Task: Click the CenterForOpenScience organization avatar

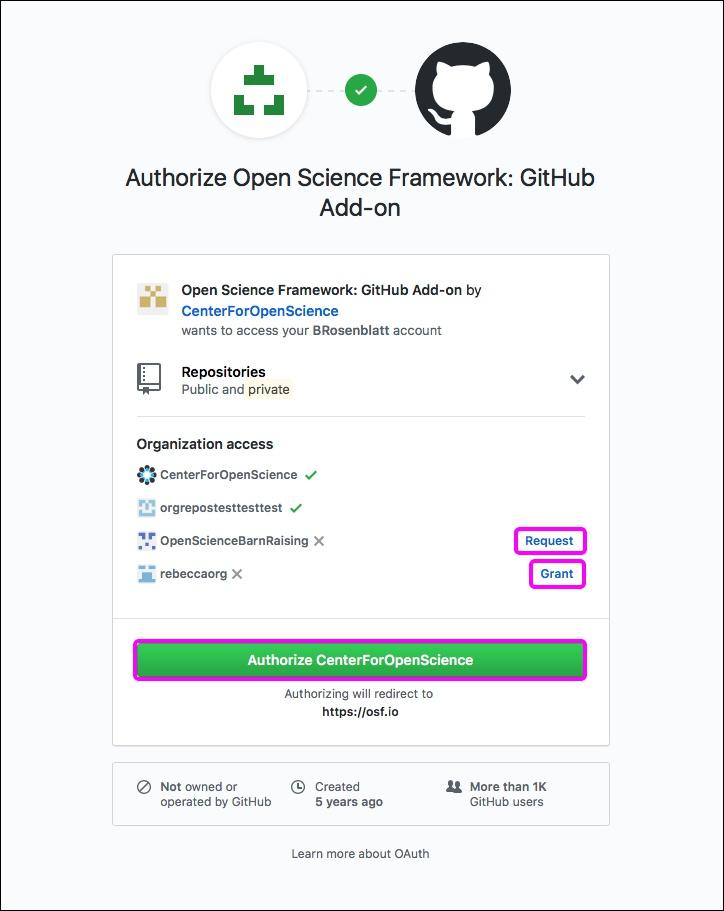Action: (145, 474)
